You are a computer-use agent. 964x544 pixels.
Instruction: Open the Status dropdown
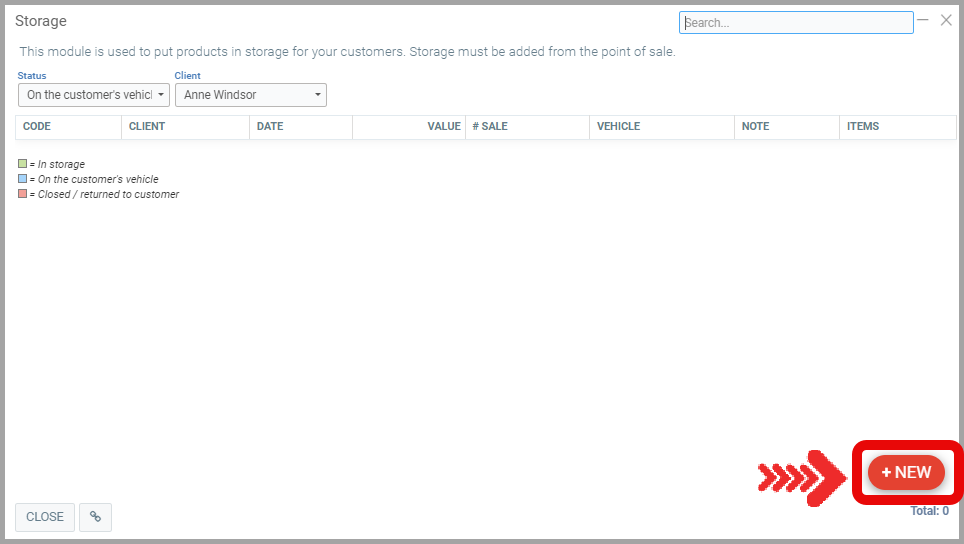coord(94,95)
